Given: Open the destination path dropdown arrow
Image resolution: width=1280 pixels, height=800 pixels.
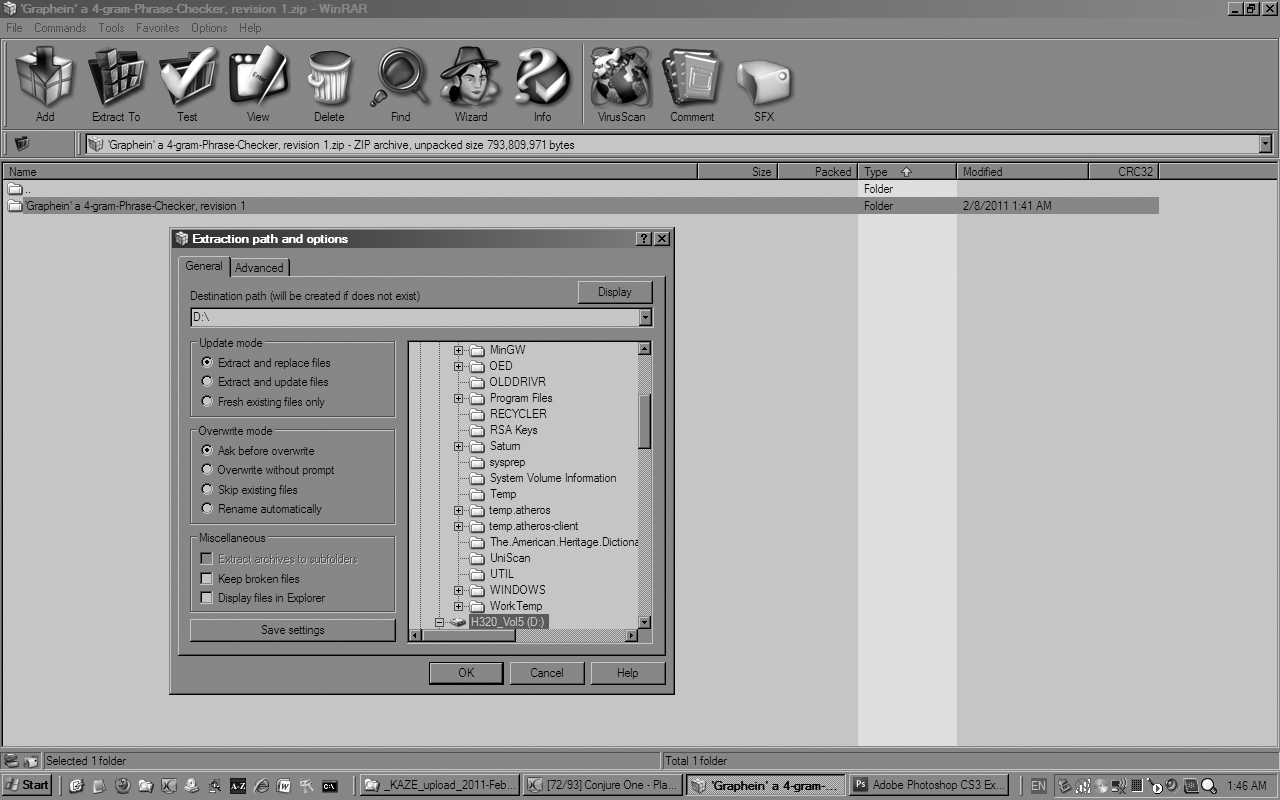Looking at the screenshot, I should coord(645,317).
